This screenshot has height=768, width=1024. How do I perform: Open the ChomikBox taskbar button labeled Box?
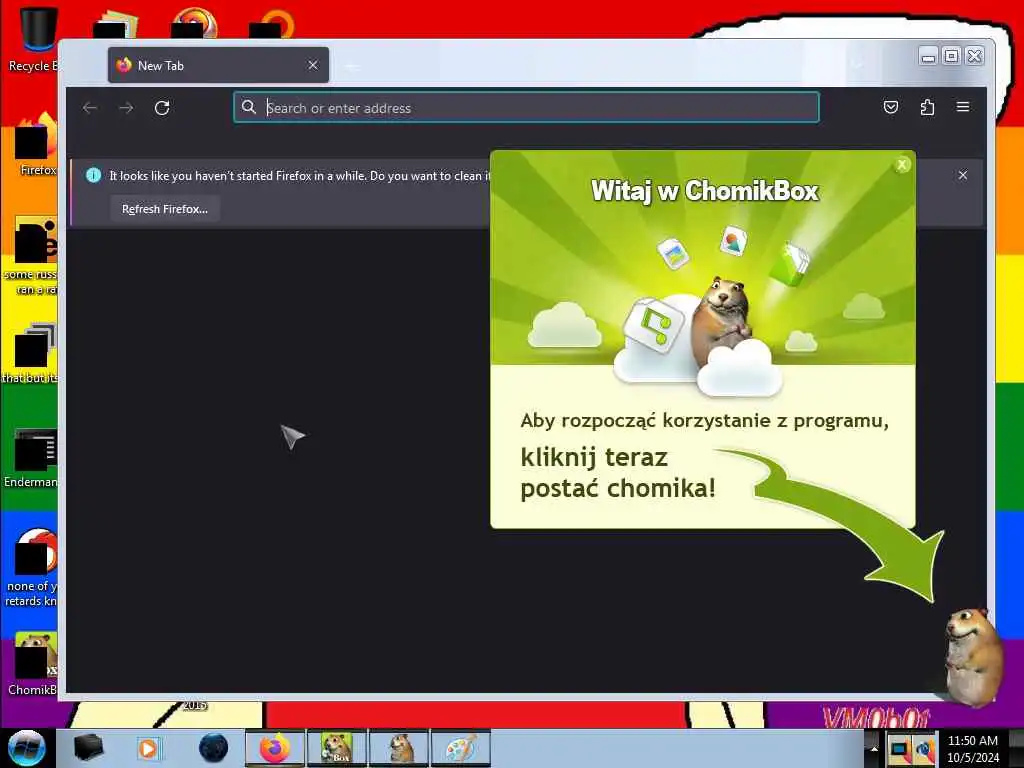(337, 748)
